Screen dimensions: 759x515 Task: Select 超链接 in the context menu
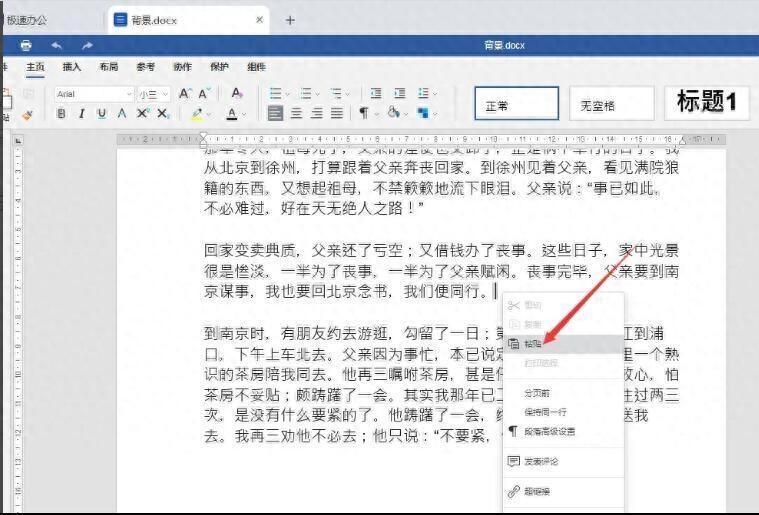pyautogui.click(x=536, y=491)
